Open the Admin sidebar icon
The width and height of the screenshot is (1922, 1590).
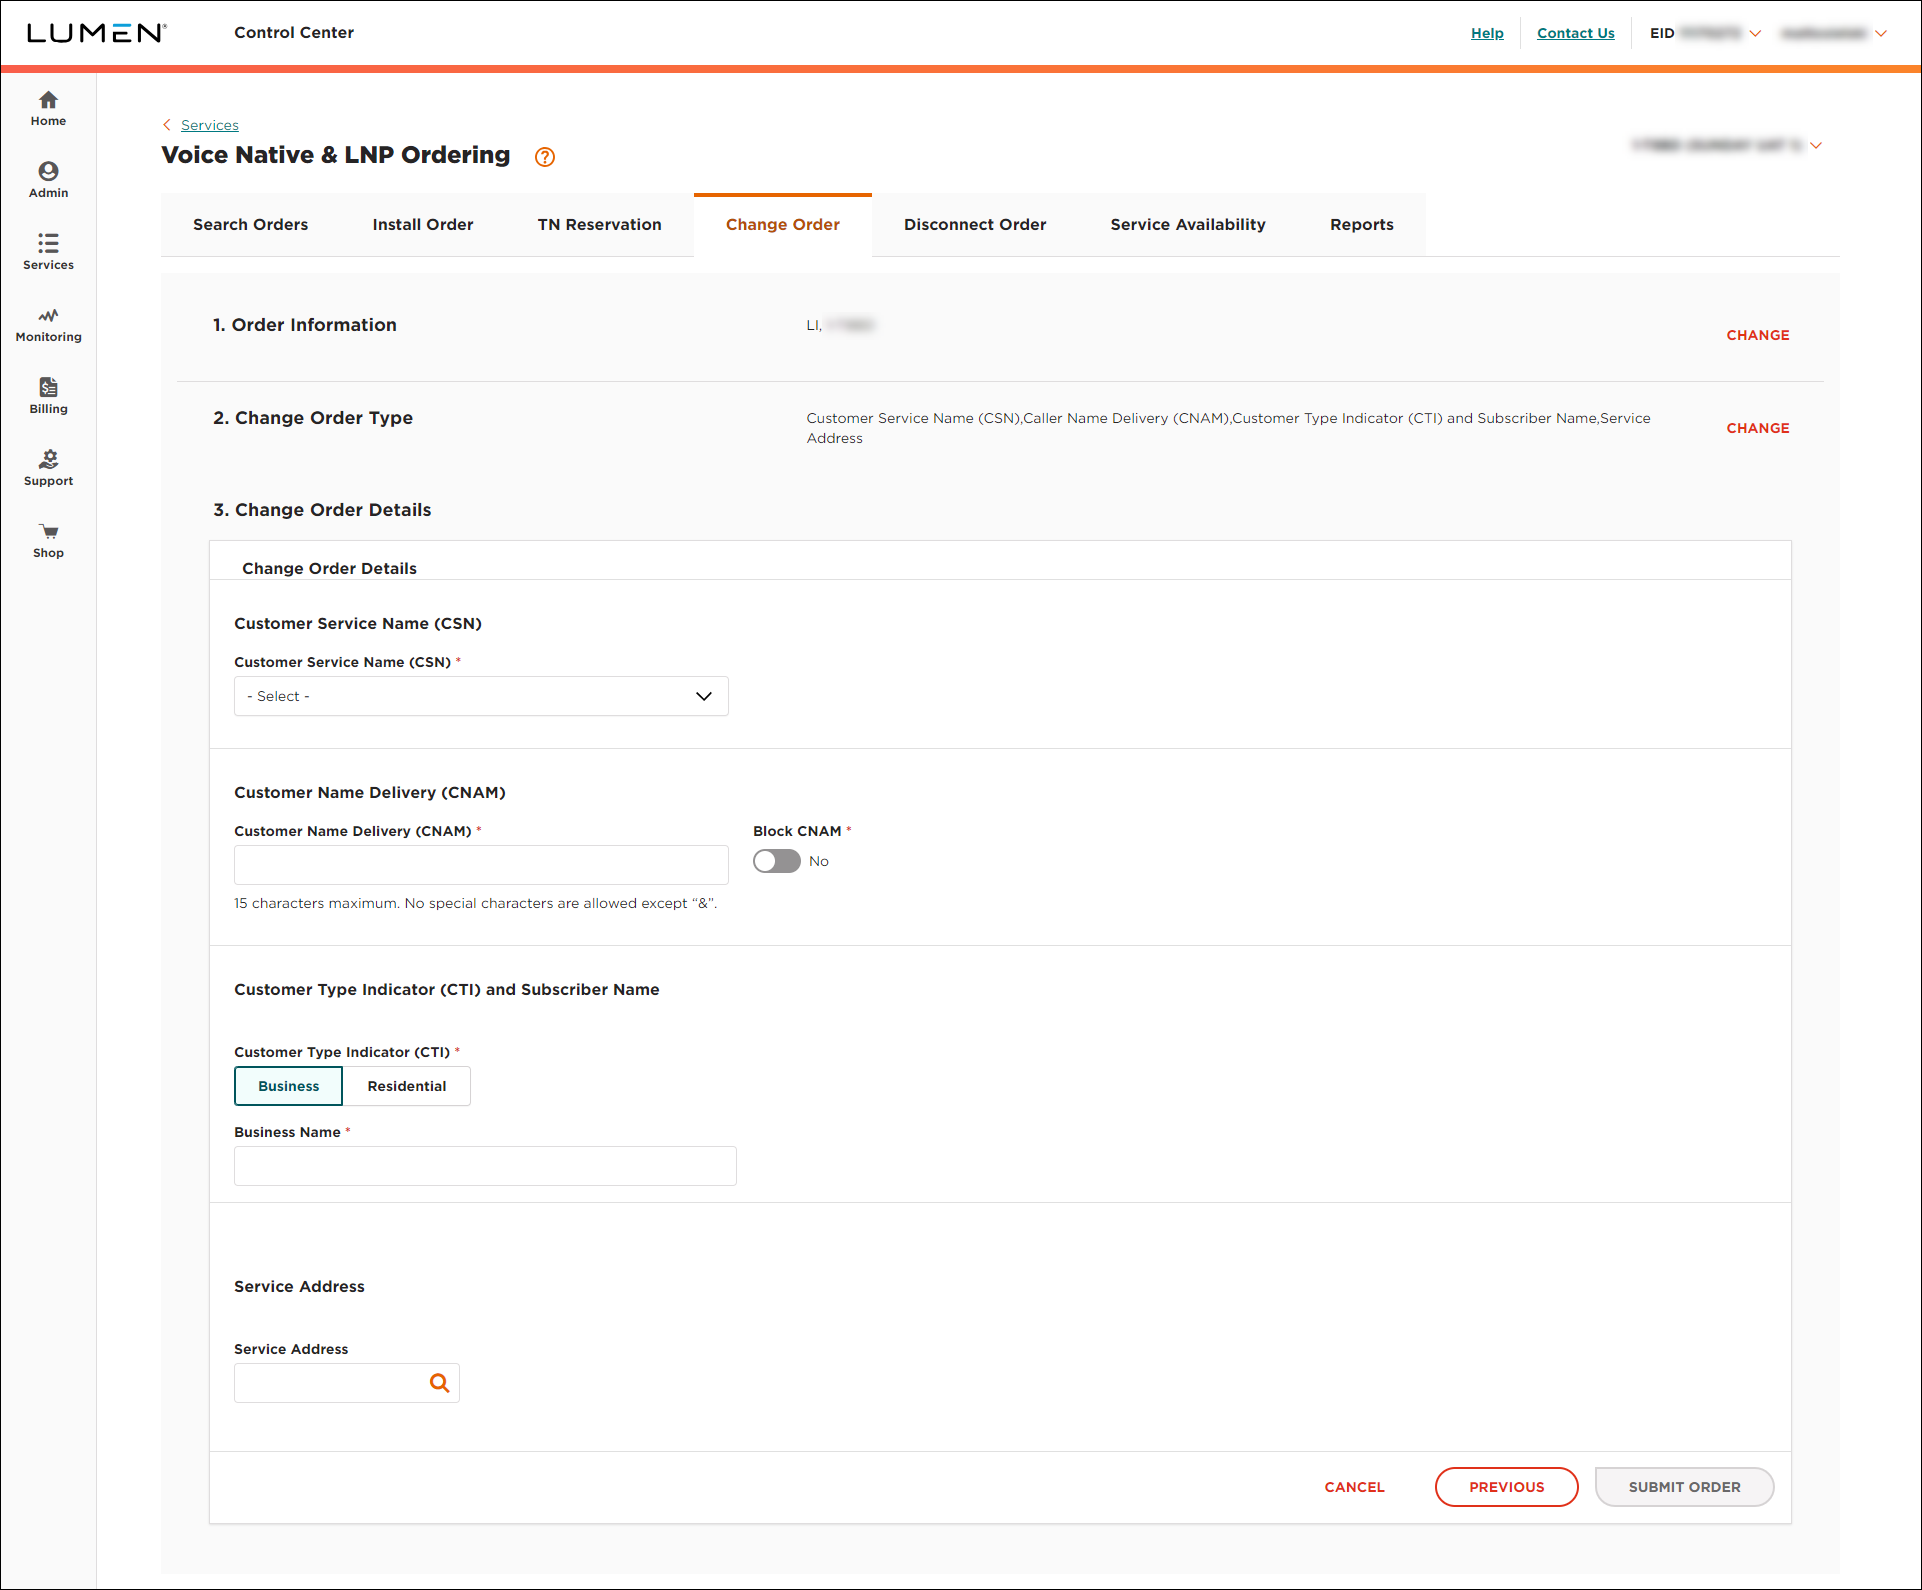point(48,180)
